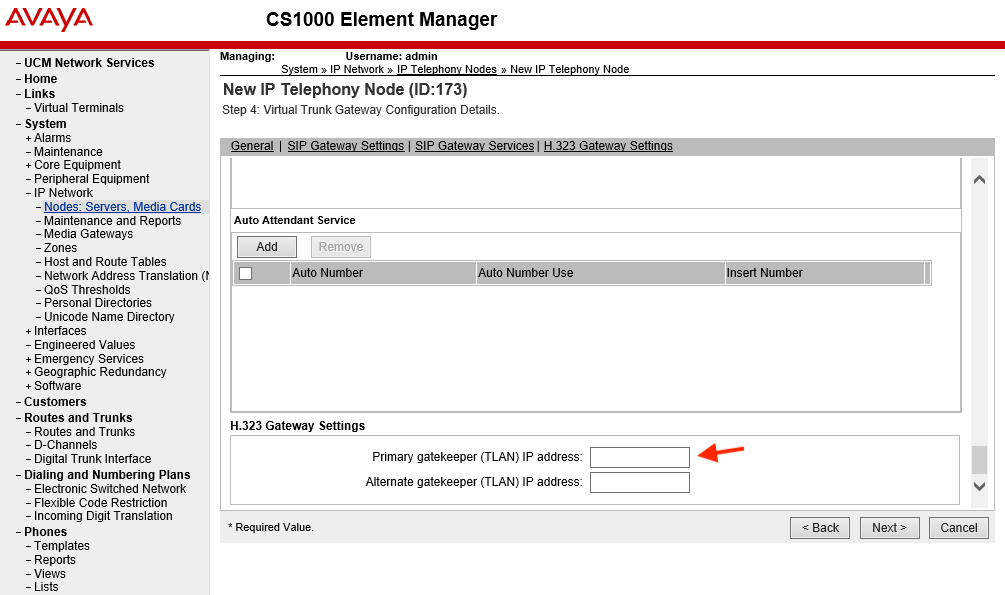Expand the Software tree item
1005x595 pixels.
28,387
